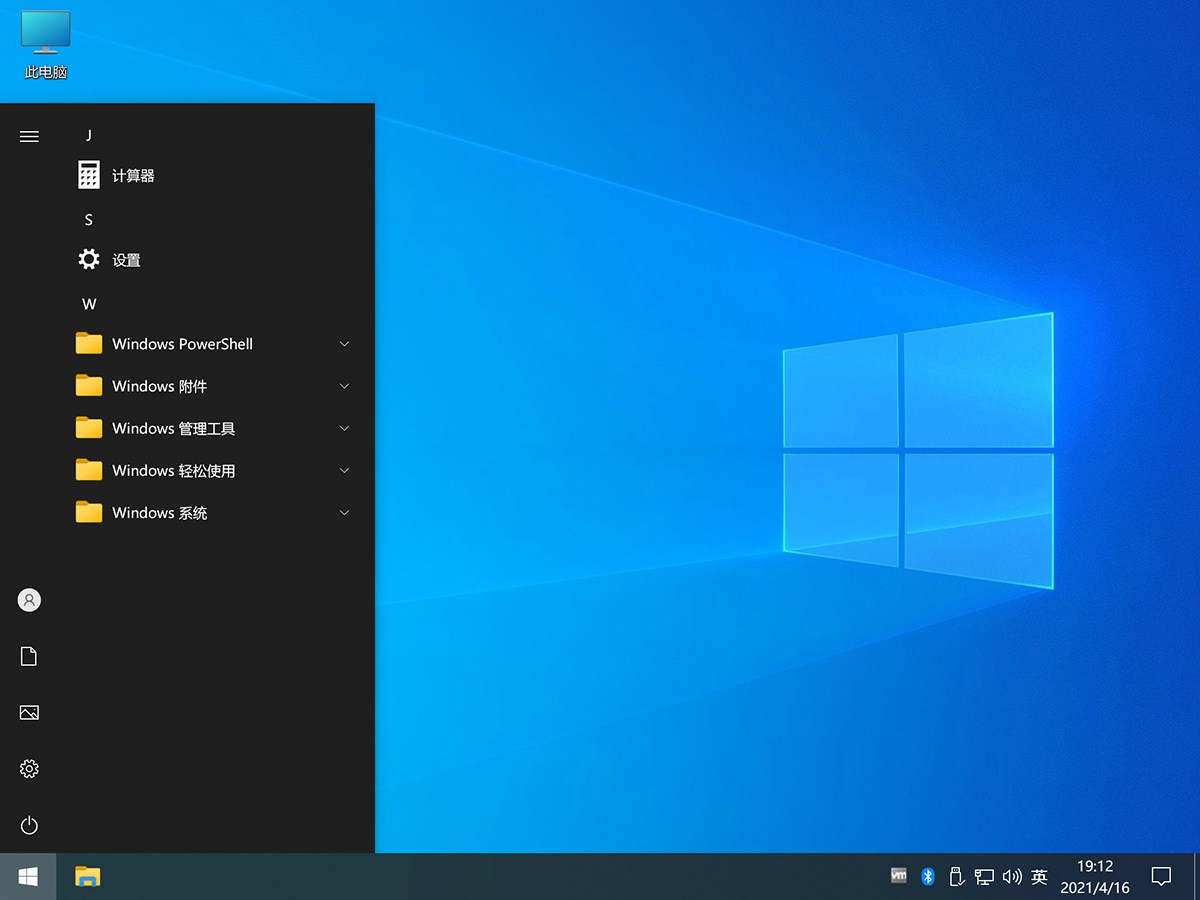The image size is (1200, 900).
Task: Click the Bluetooth tray icon
Action: pyautogui.click(x=927, y=877)
